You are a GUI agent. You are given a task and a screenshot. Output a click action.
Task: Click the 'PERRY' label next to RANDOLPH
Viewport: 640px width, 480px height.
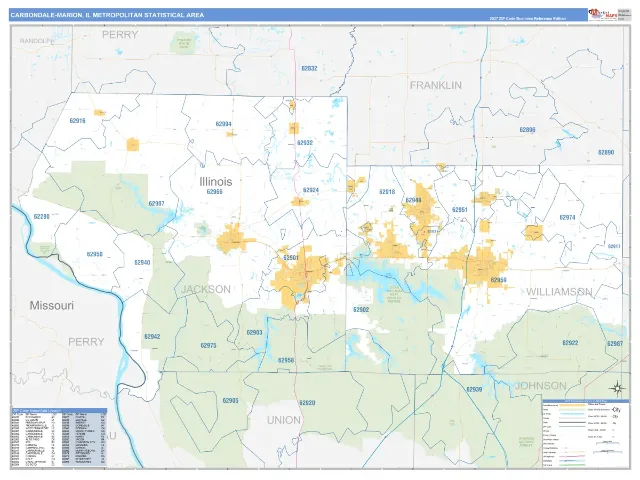click(120, 35)
